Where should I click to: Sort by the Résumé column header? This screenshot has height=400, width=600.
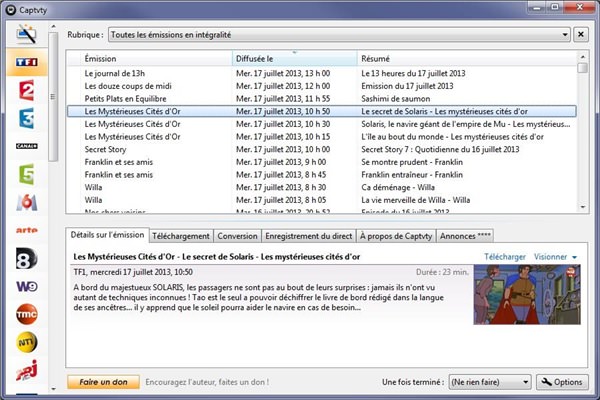coord(467,59)
